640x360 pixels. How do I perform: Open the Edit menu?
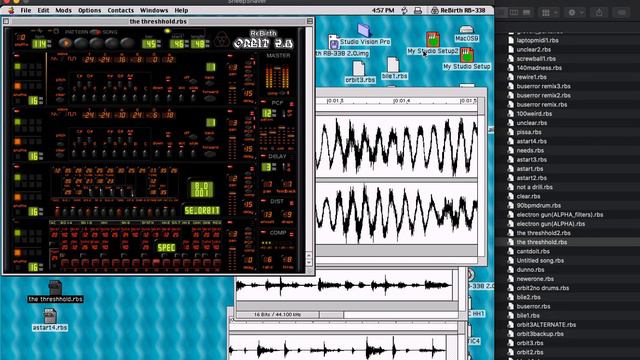pos(43,10)
